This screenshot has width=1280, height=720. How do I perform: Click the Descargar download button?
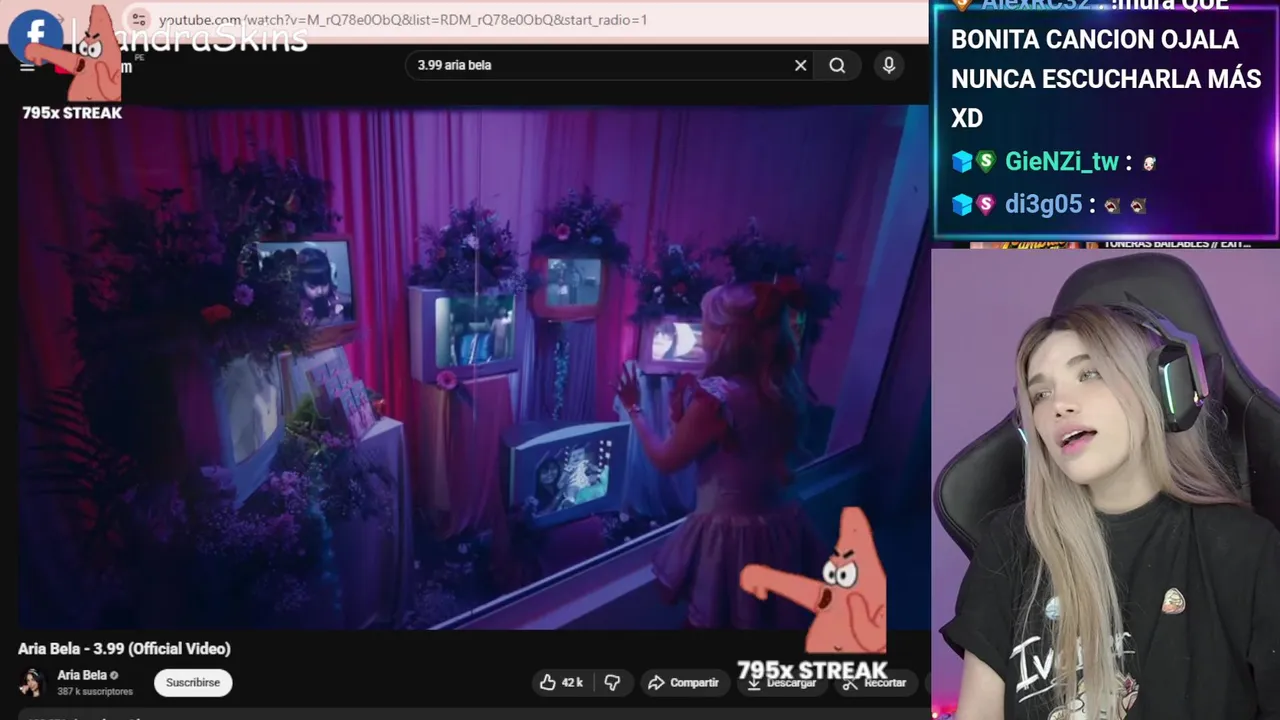(x=780, y=683)
